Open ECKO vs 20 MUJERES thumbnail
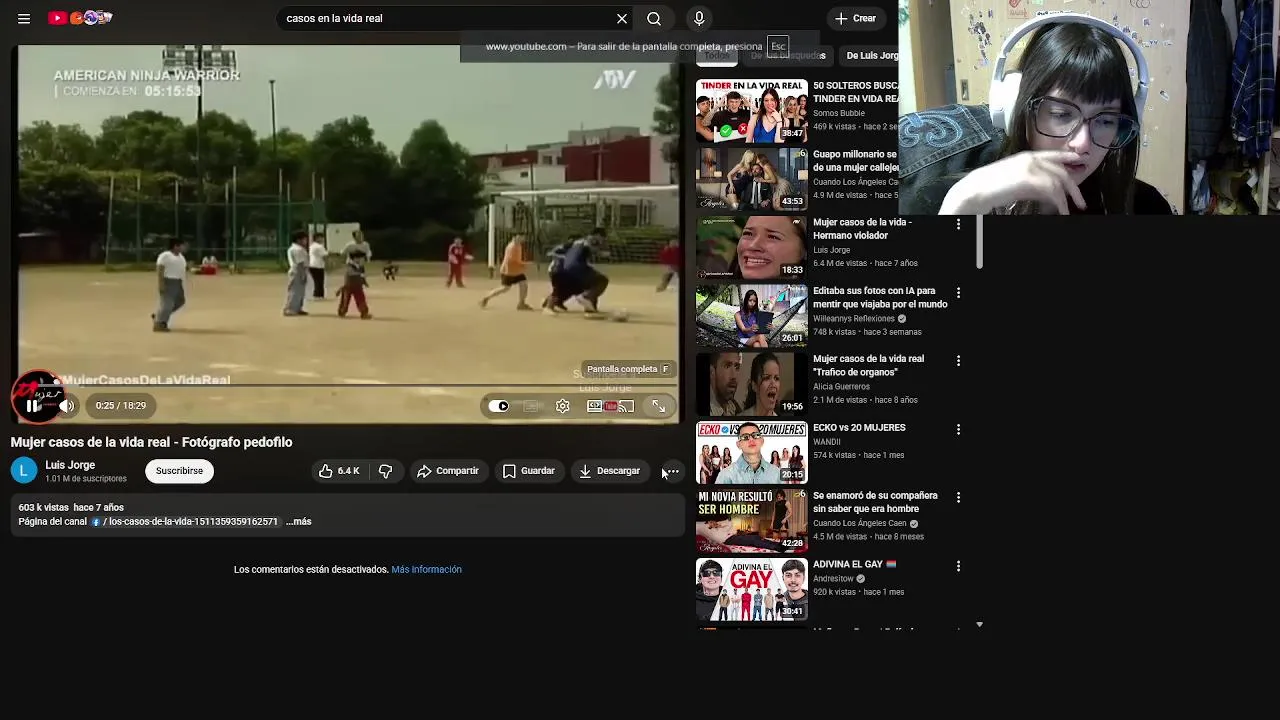 click(x=752, y=452)
